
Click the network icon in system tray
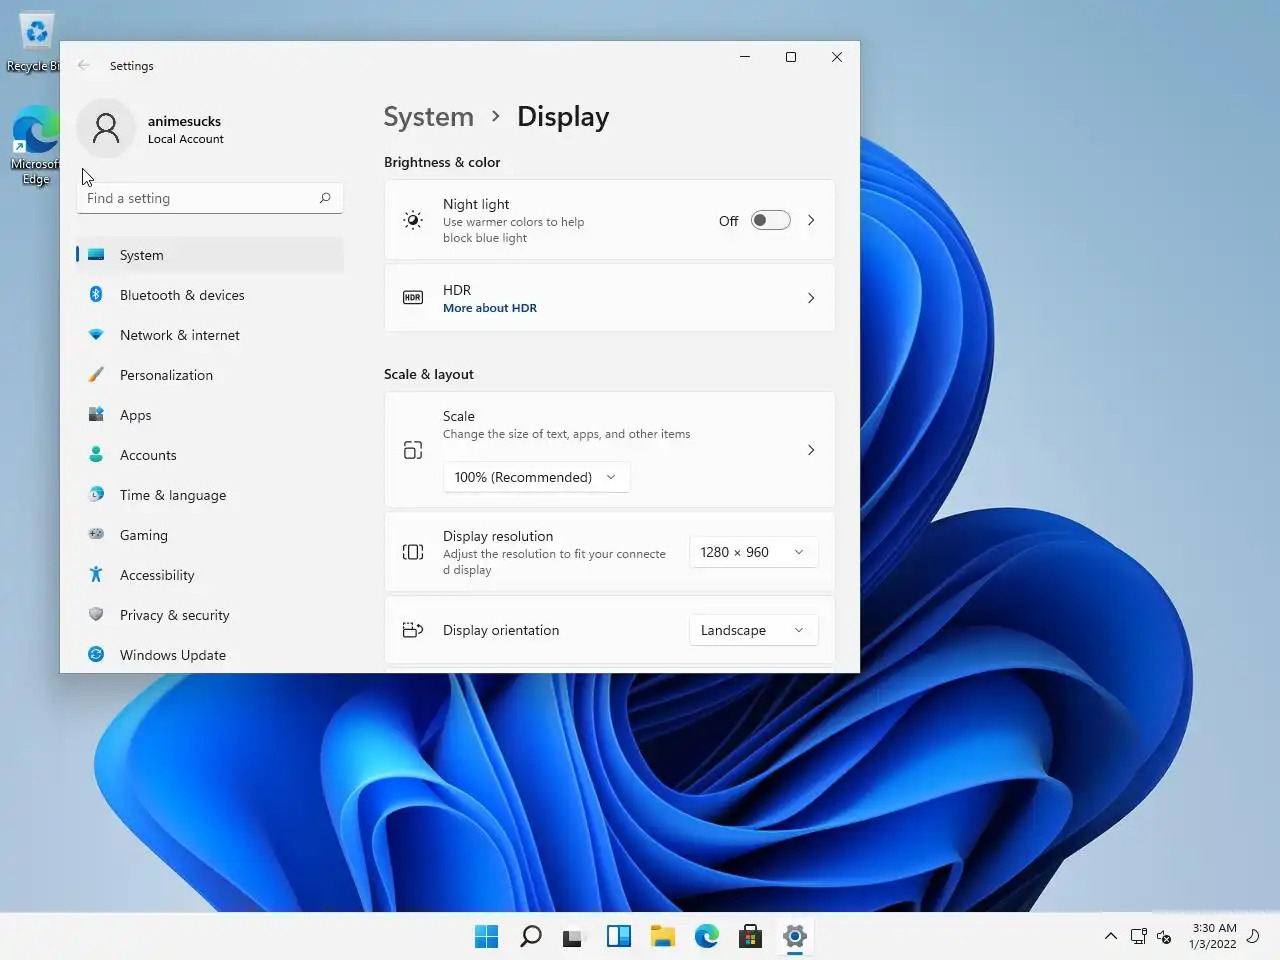1138,936
